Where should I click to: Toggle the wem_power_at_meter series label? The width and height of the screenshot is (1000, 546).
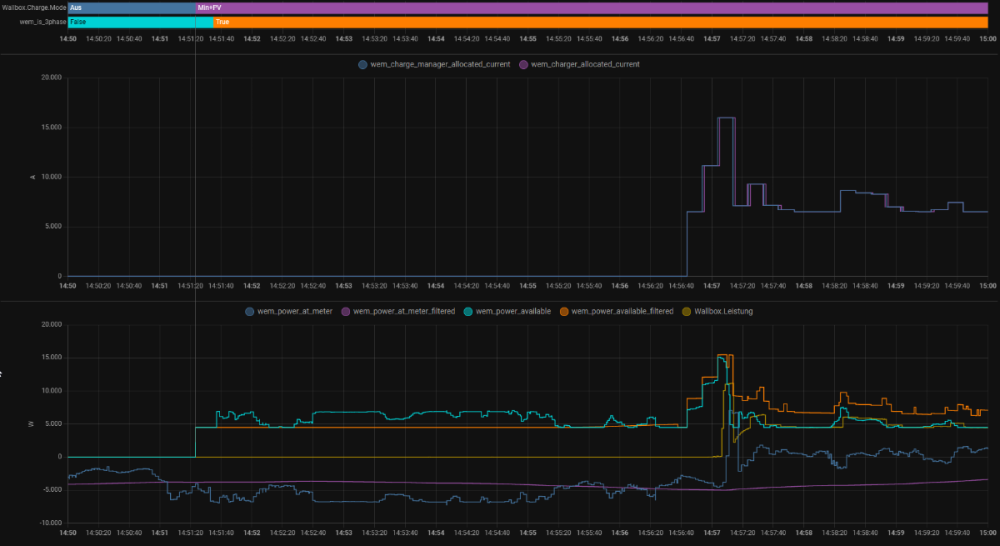[x=295, y=311]
